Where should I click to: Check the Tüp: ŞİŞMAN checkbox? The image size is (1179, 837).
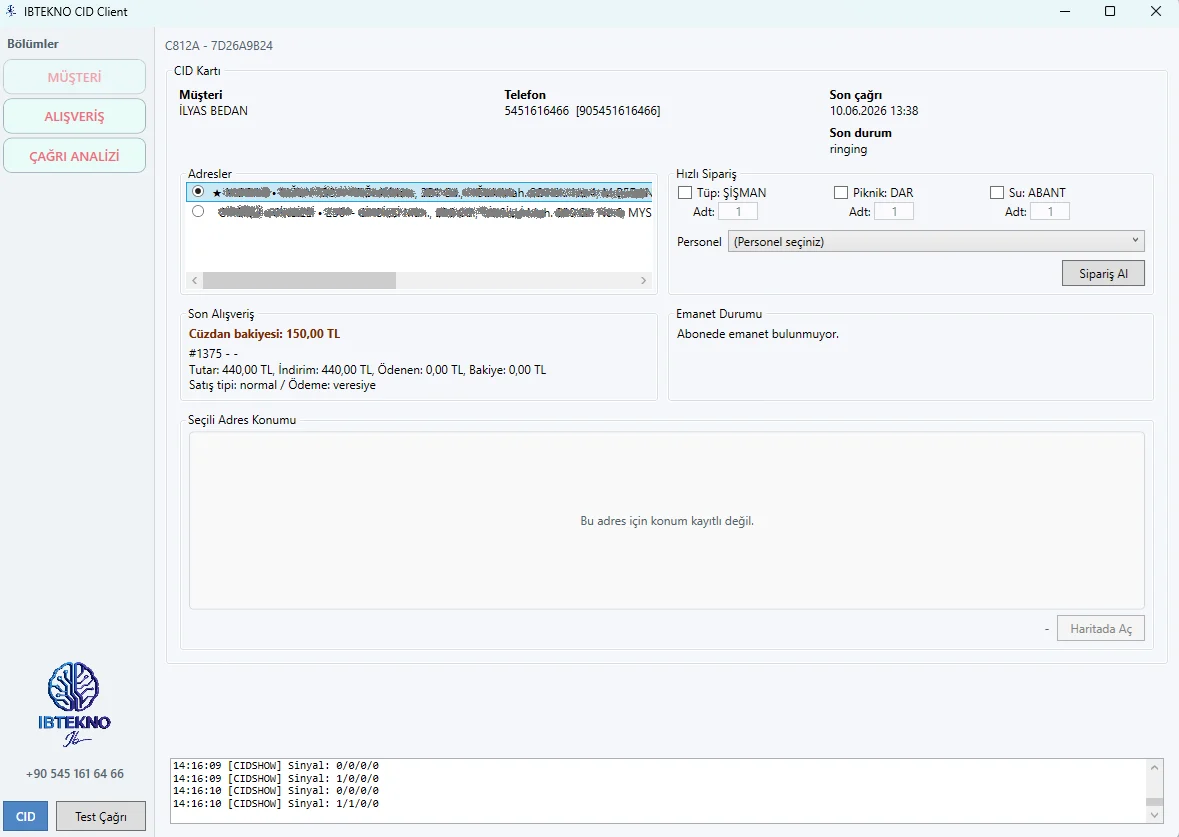(x=685, y=193)
